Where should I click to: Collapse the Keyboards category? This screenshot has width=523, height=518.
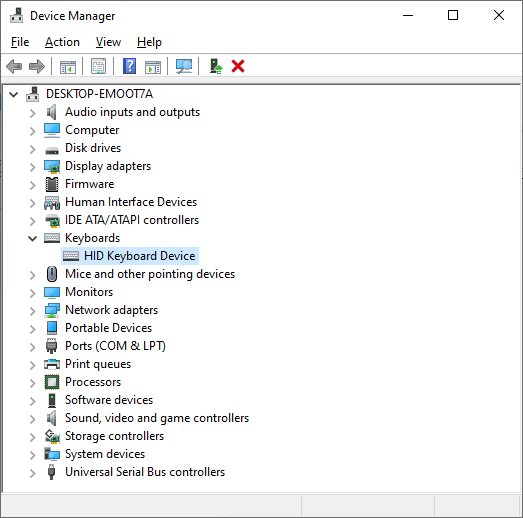pos(32,238)
